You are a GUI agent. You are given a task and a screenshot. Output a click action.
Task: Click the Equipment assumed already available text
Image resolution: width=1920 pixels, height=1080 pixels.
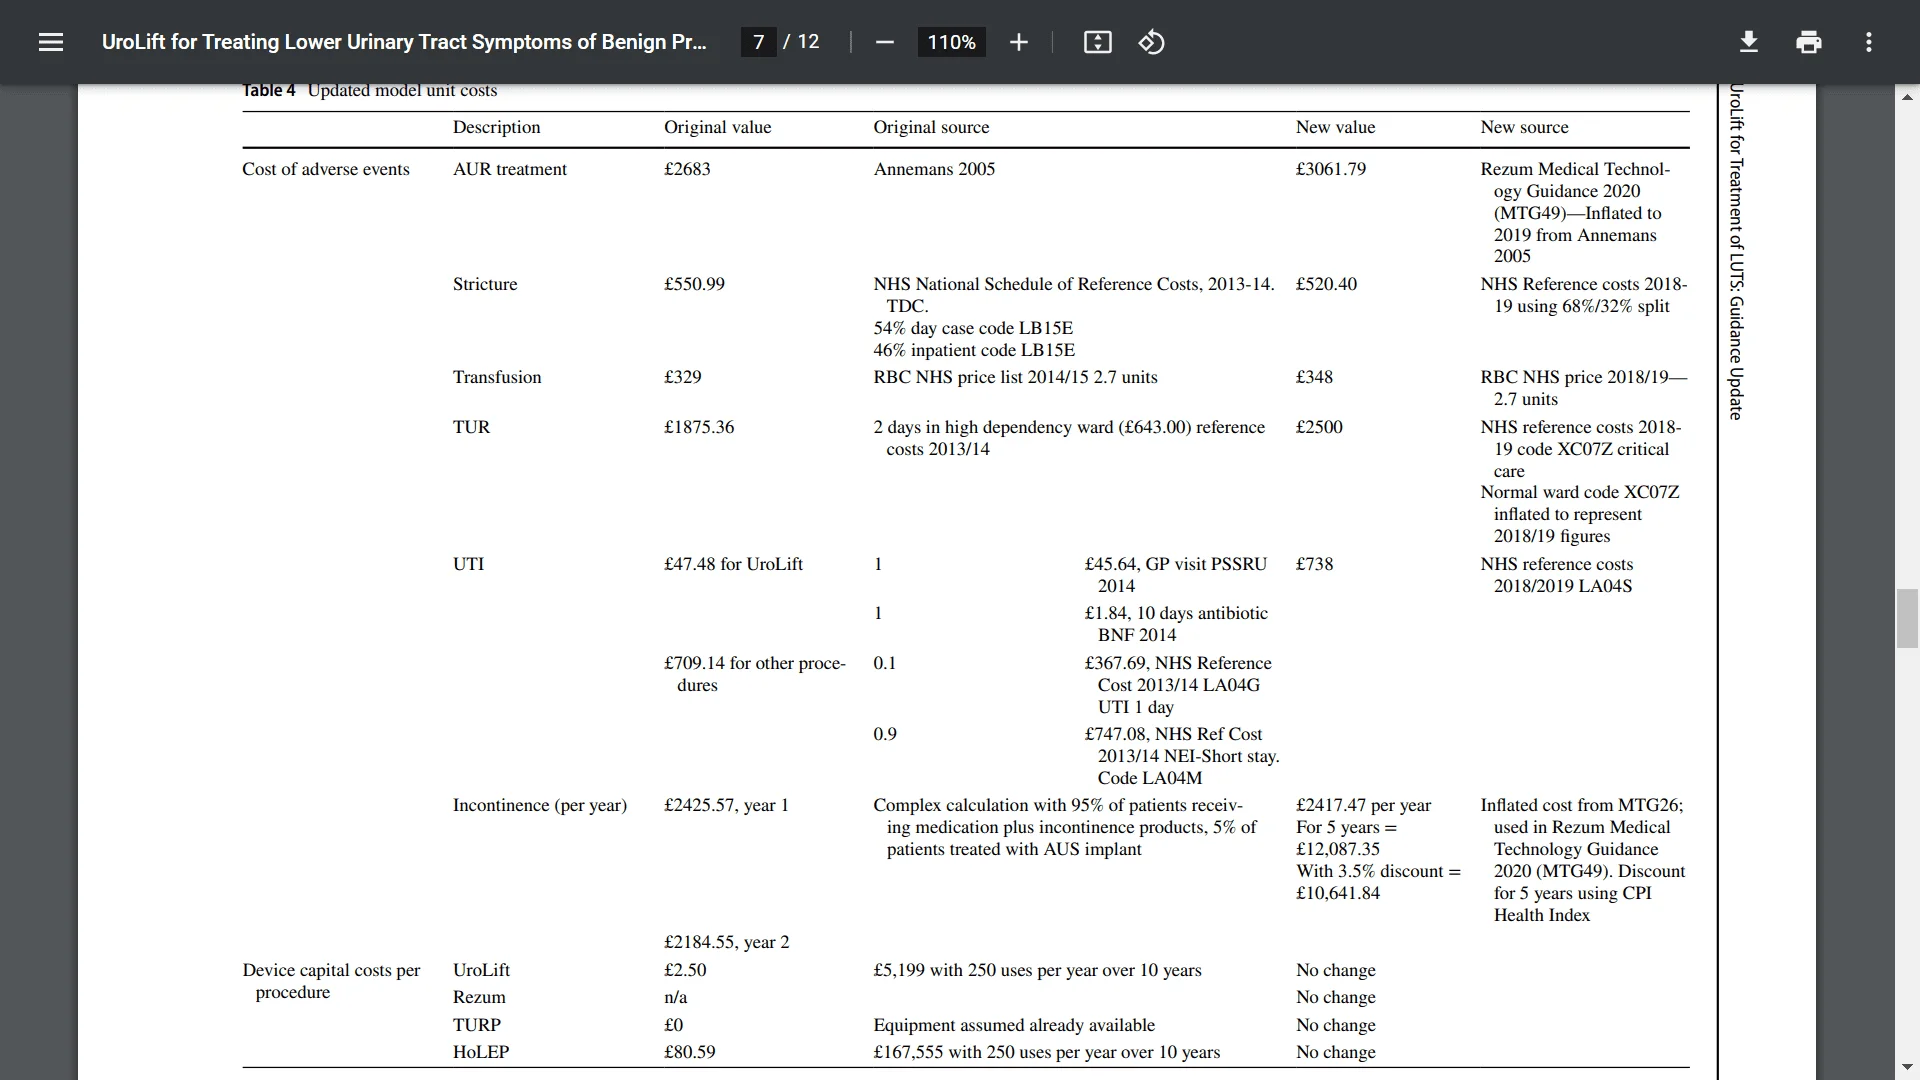[x=1014, y=1025]
